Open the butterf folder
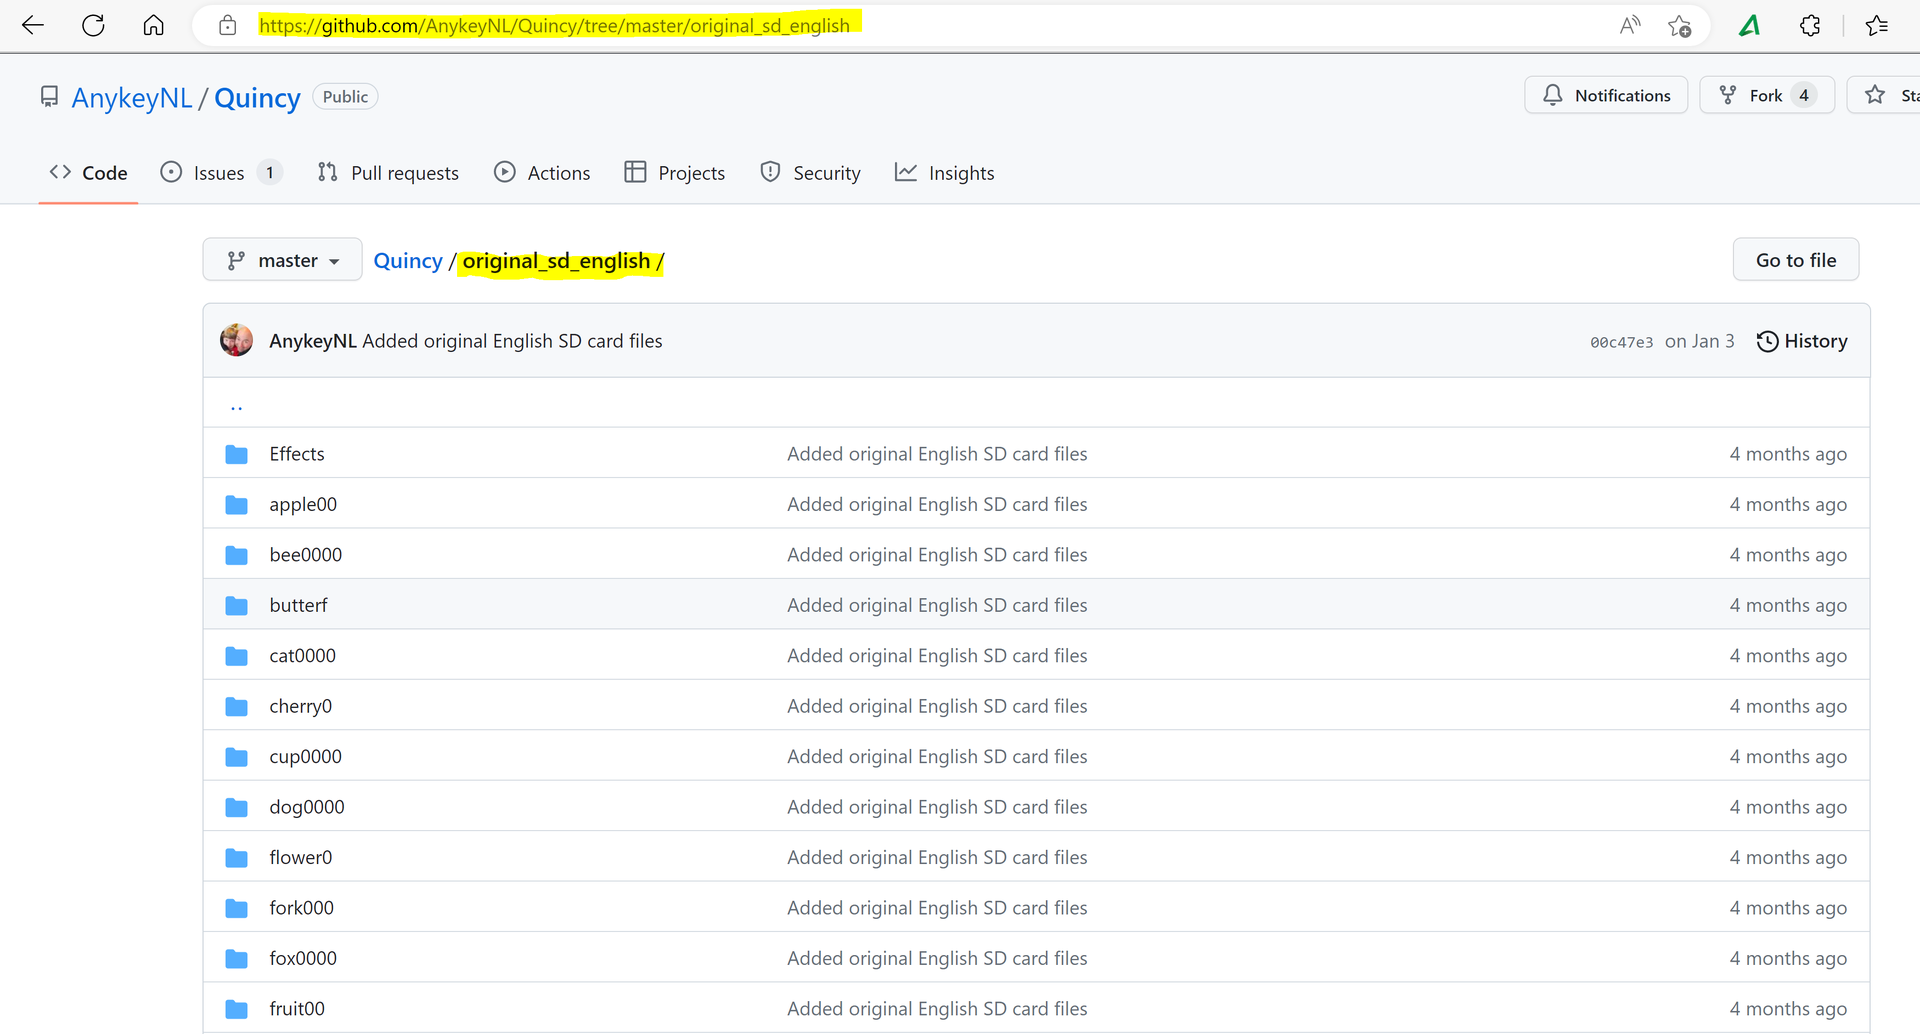This screenshot has width=1920, height=1034. coord(298,606)
